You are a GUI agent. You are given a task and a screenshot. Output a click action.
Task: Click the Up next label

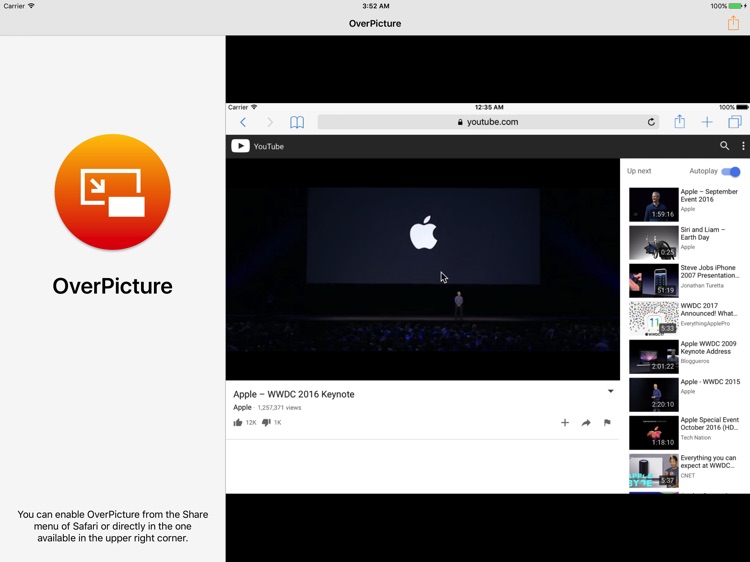click(x=639, y=171)
